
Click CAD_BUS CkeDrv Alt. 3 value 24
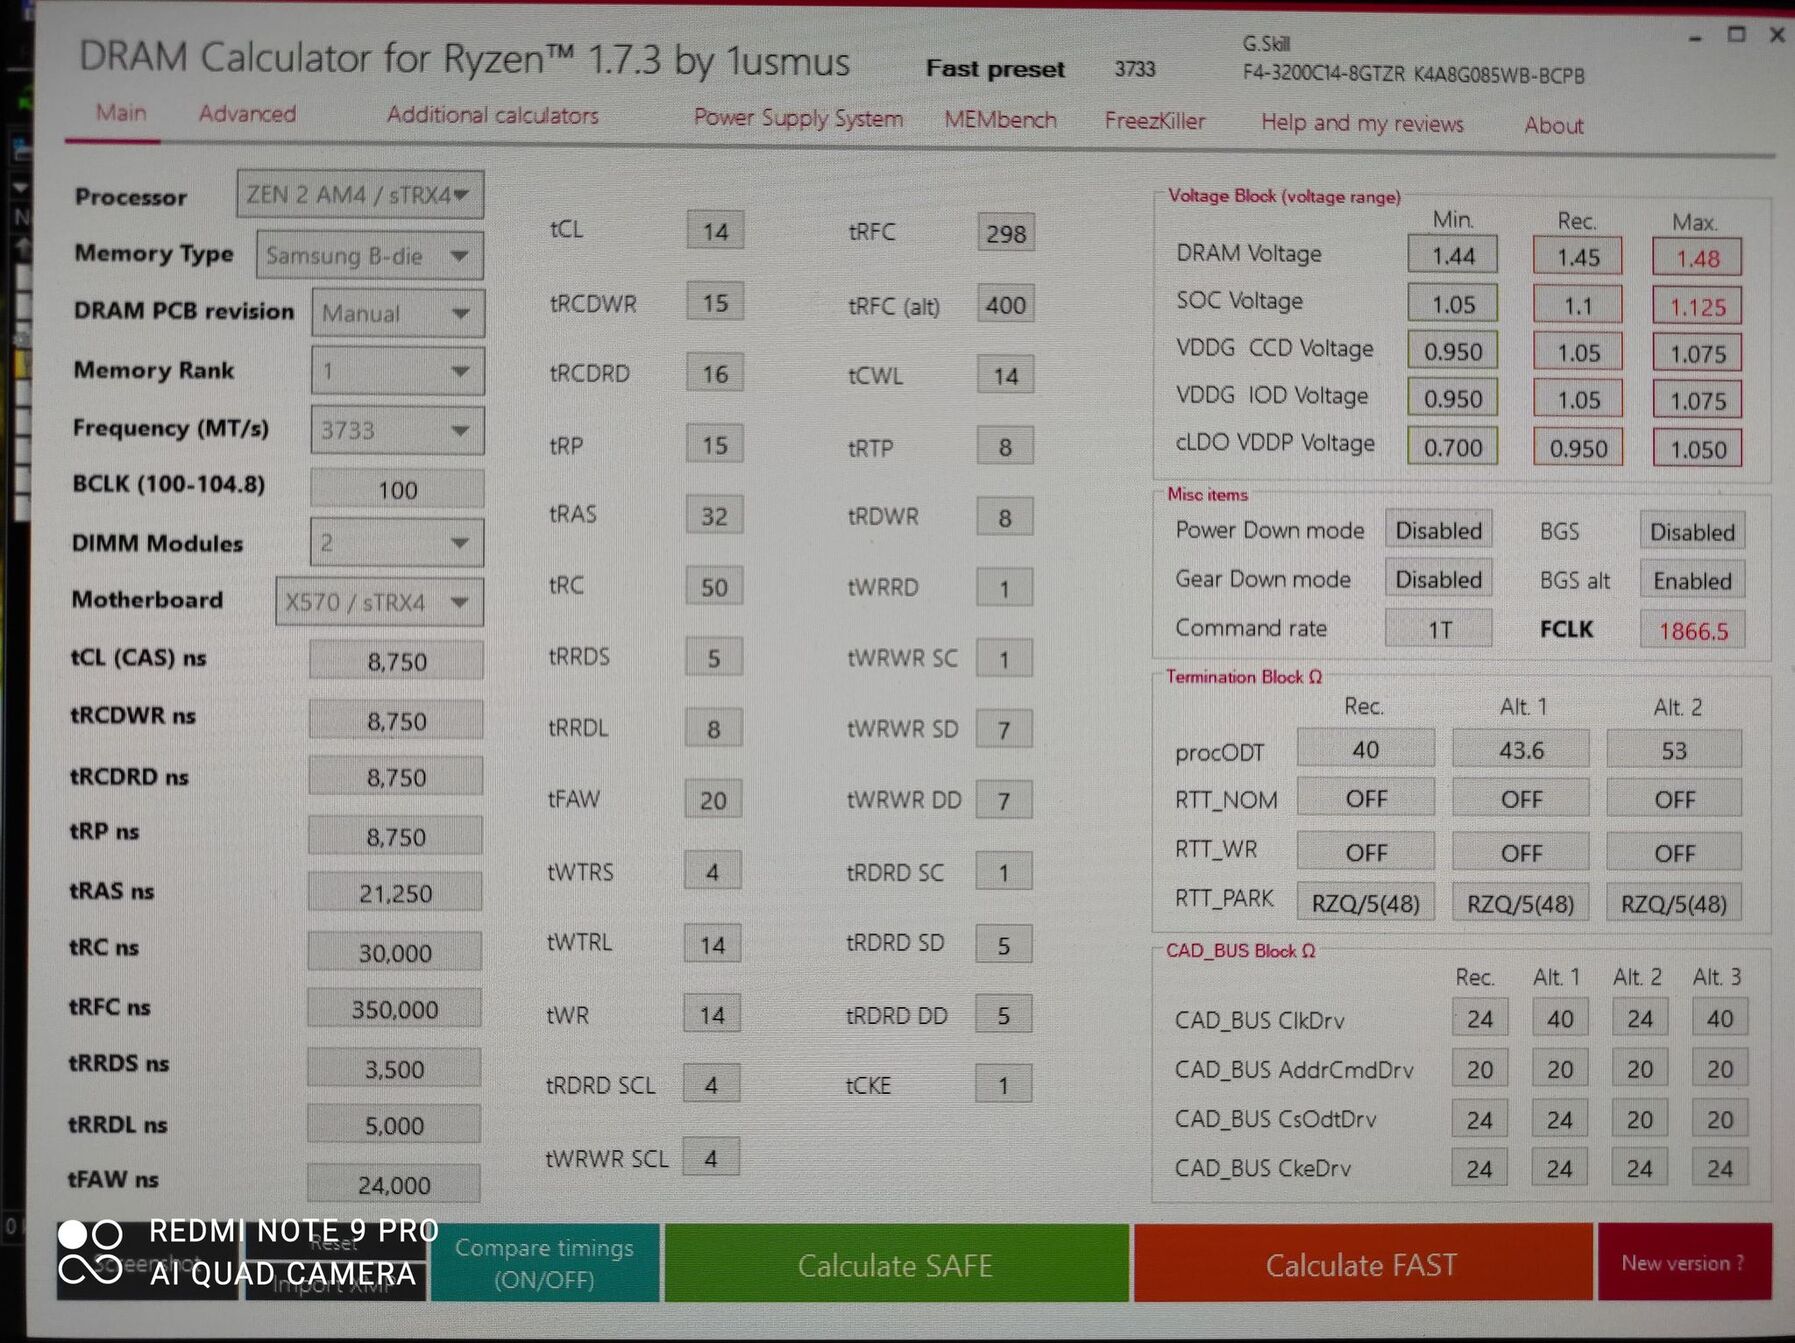tap(1719, 1167)
